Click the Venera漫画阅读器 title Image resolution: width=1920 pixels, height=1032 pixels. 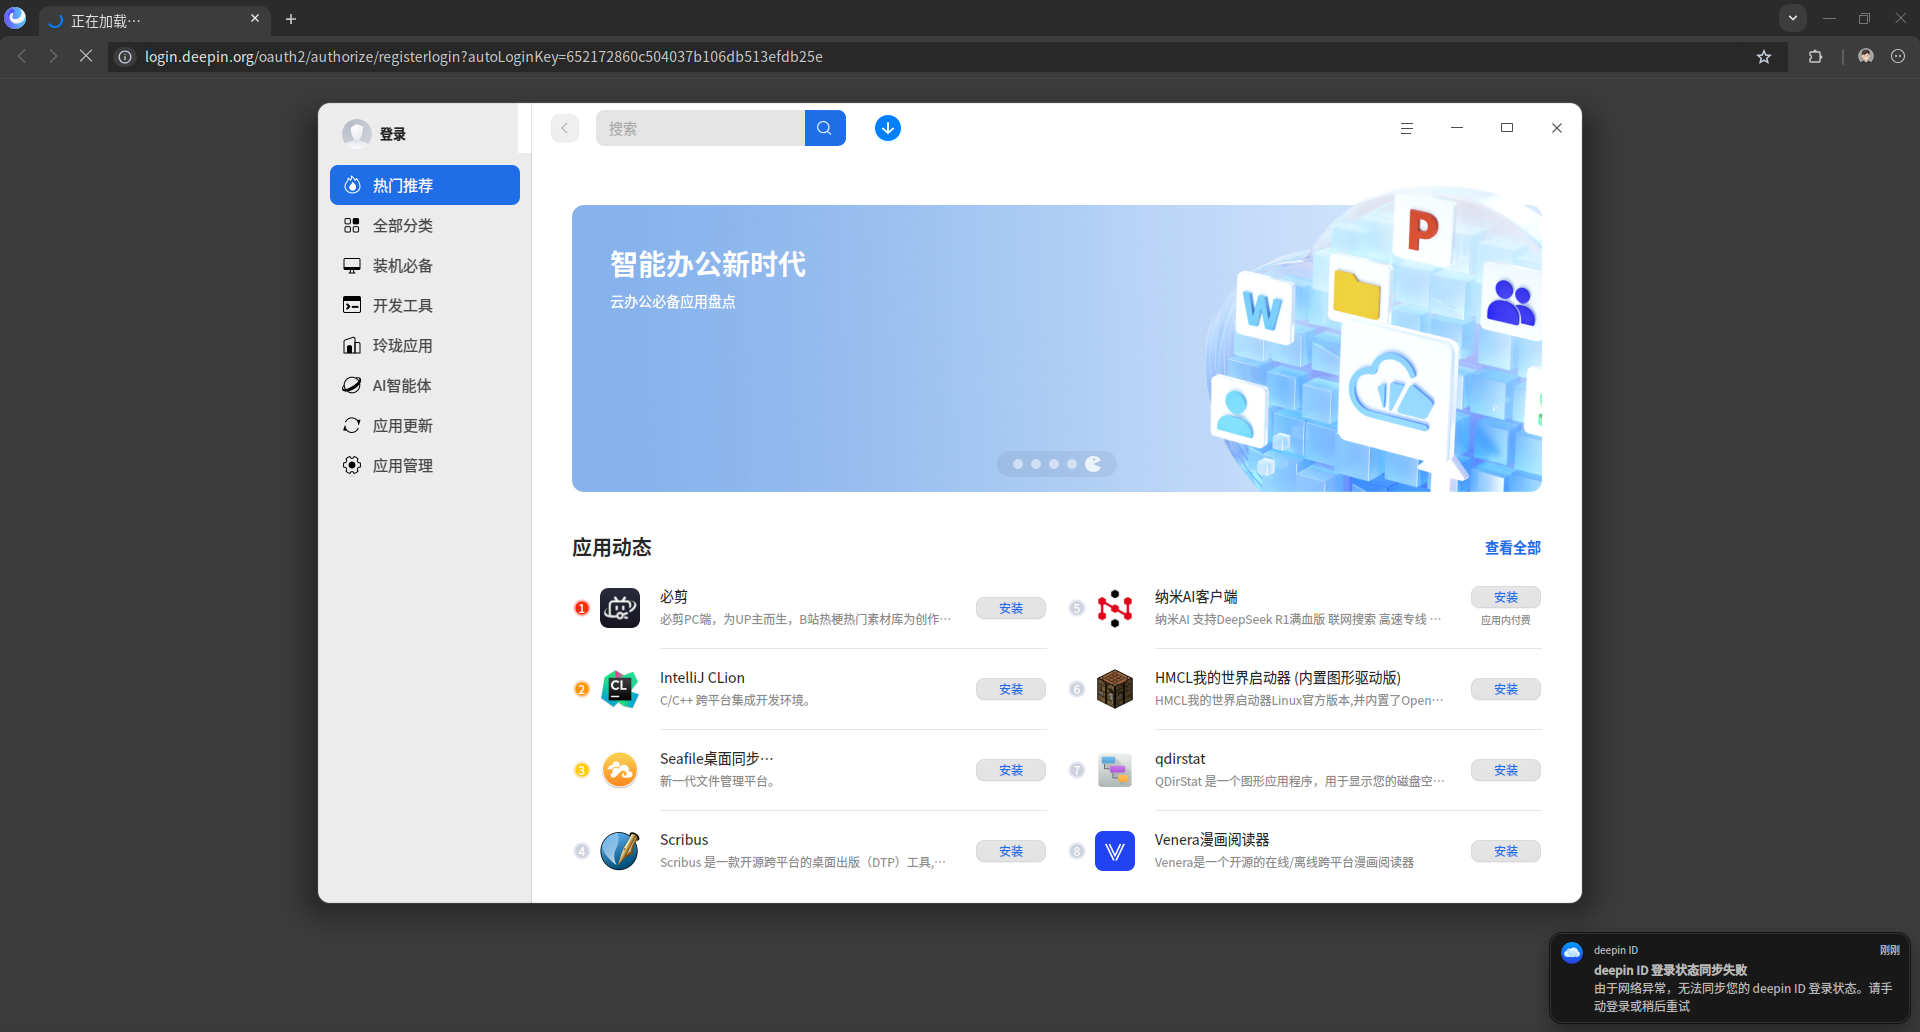pos(1212,840)
